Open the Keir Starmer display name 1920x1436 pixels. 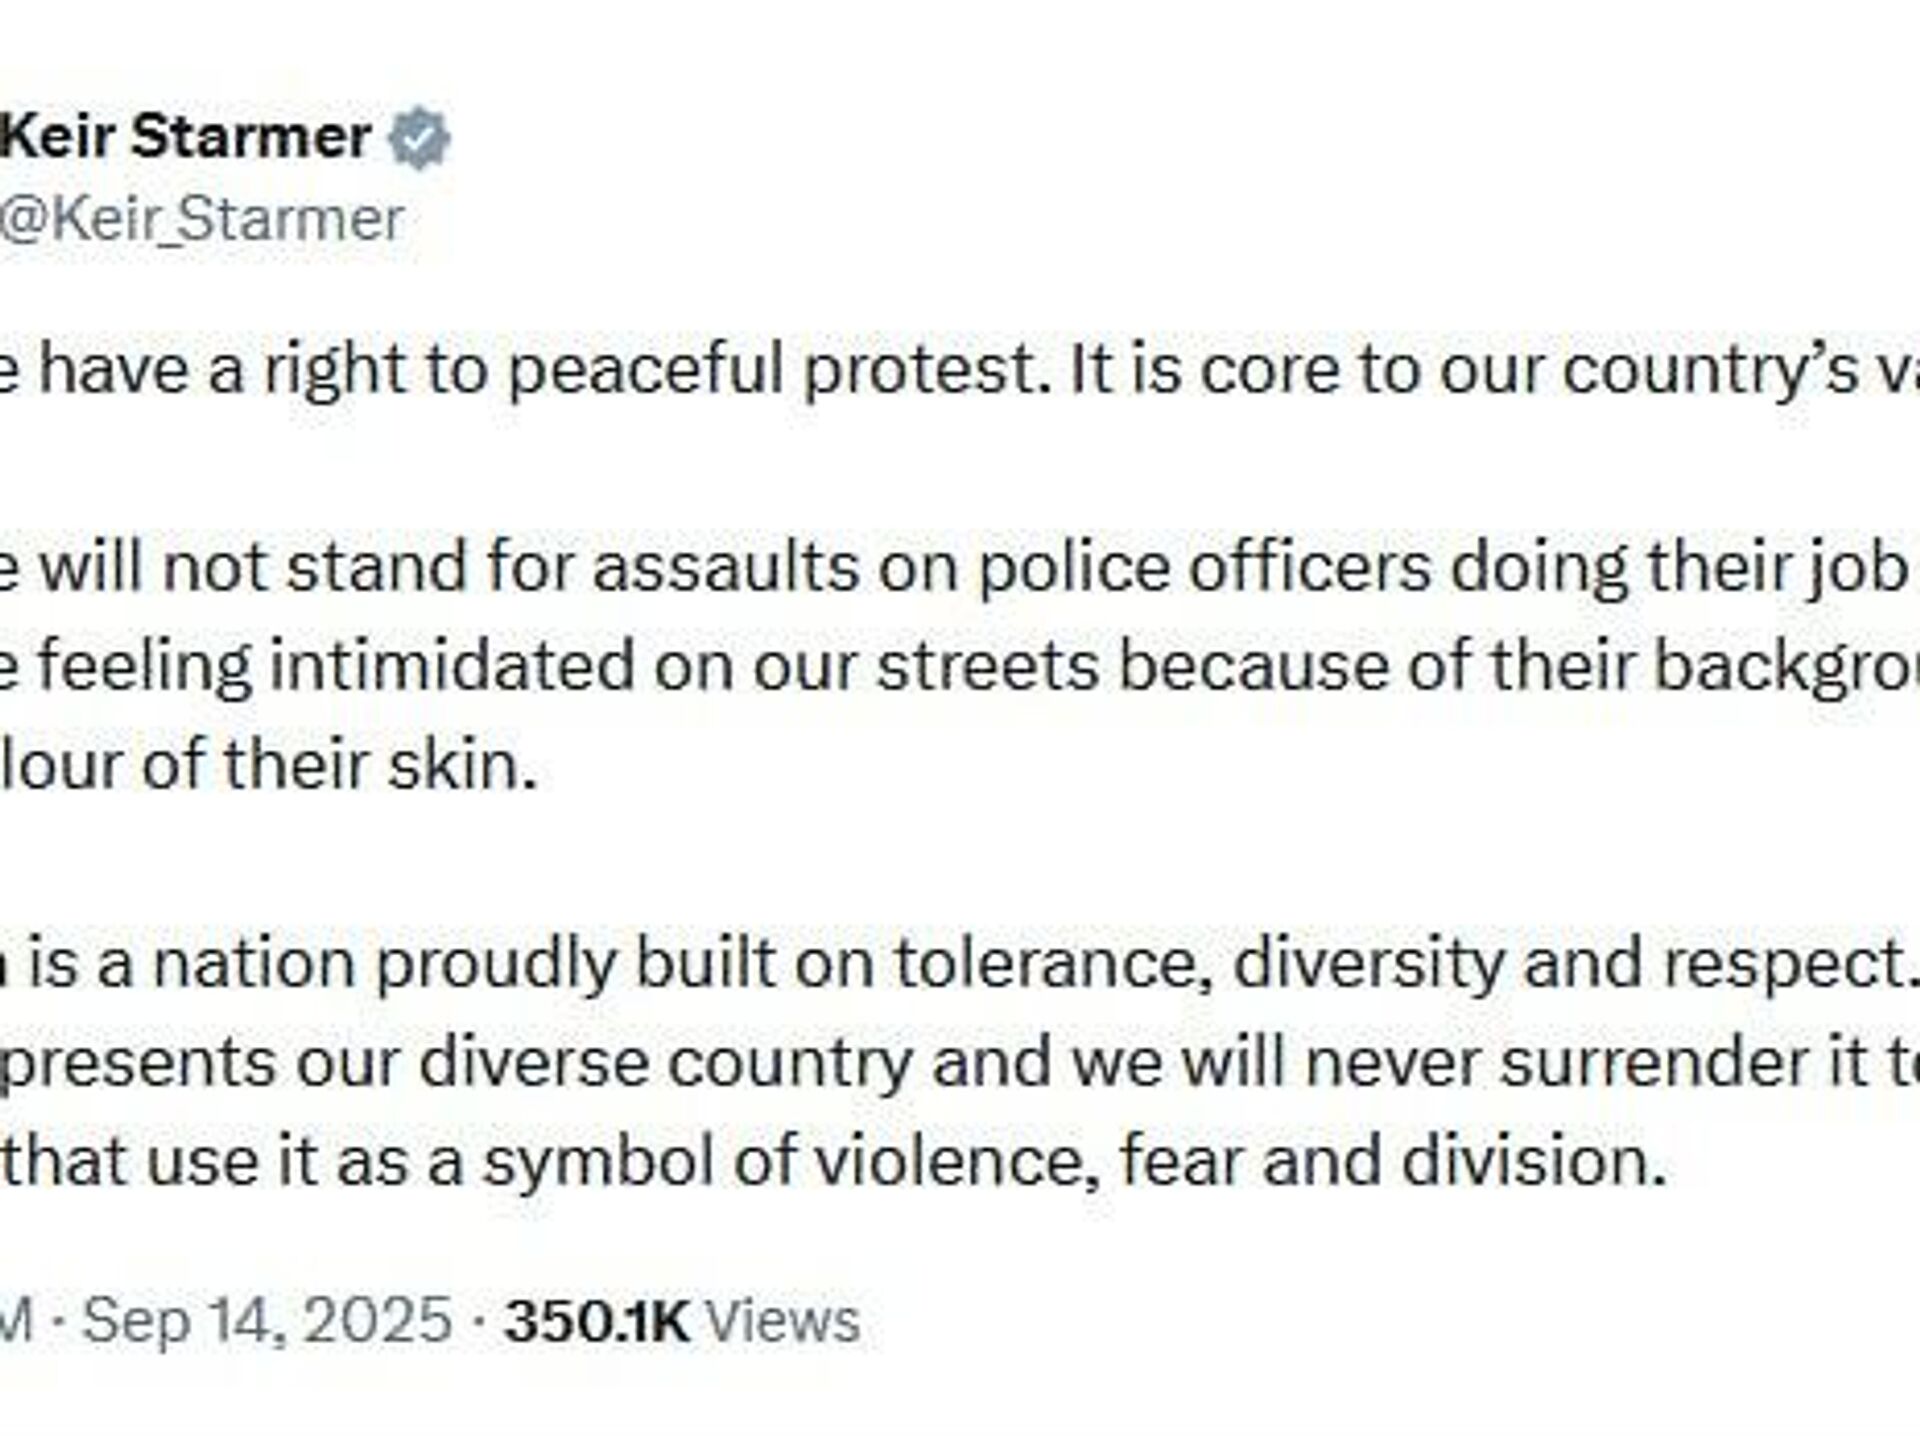coord(187,136)
